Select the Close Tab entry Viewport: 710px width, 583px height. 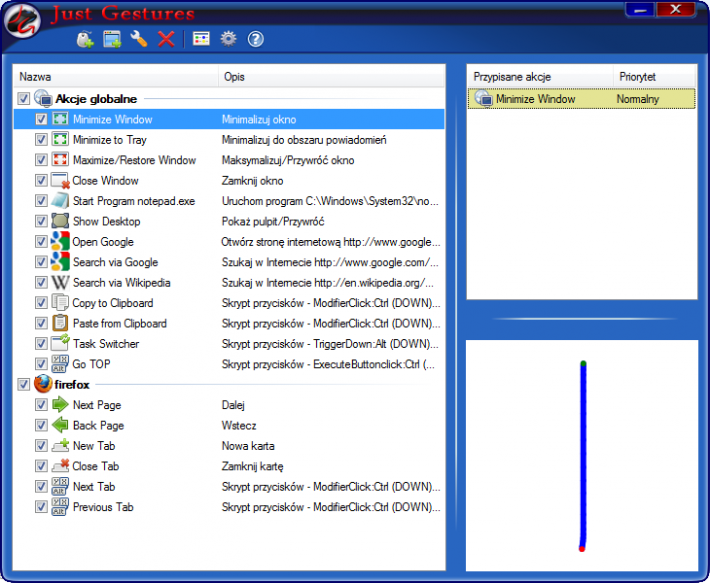tap(229, 466)
